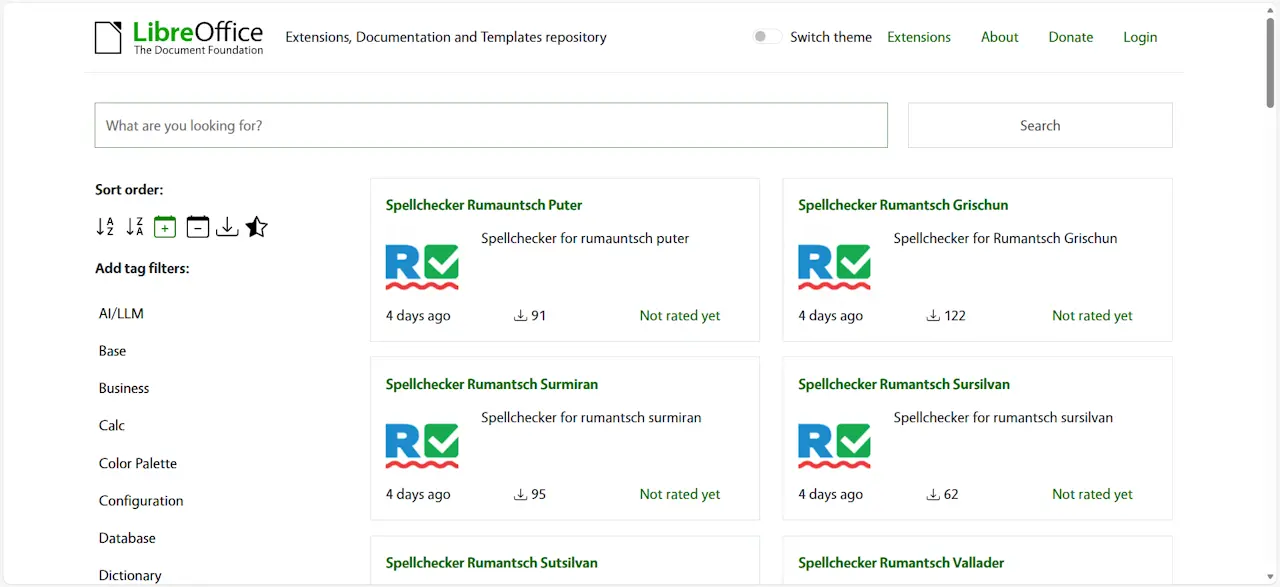The width and height of the screenshot is (1280, 587).
Task: Filter by the Database tag
Action: coord(127,538)
